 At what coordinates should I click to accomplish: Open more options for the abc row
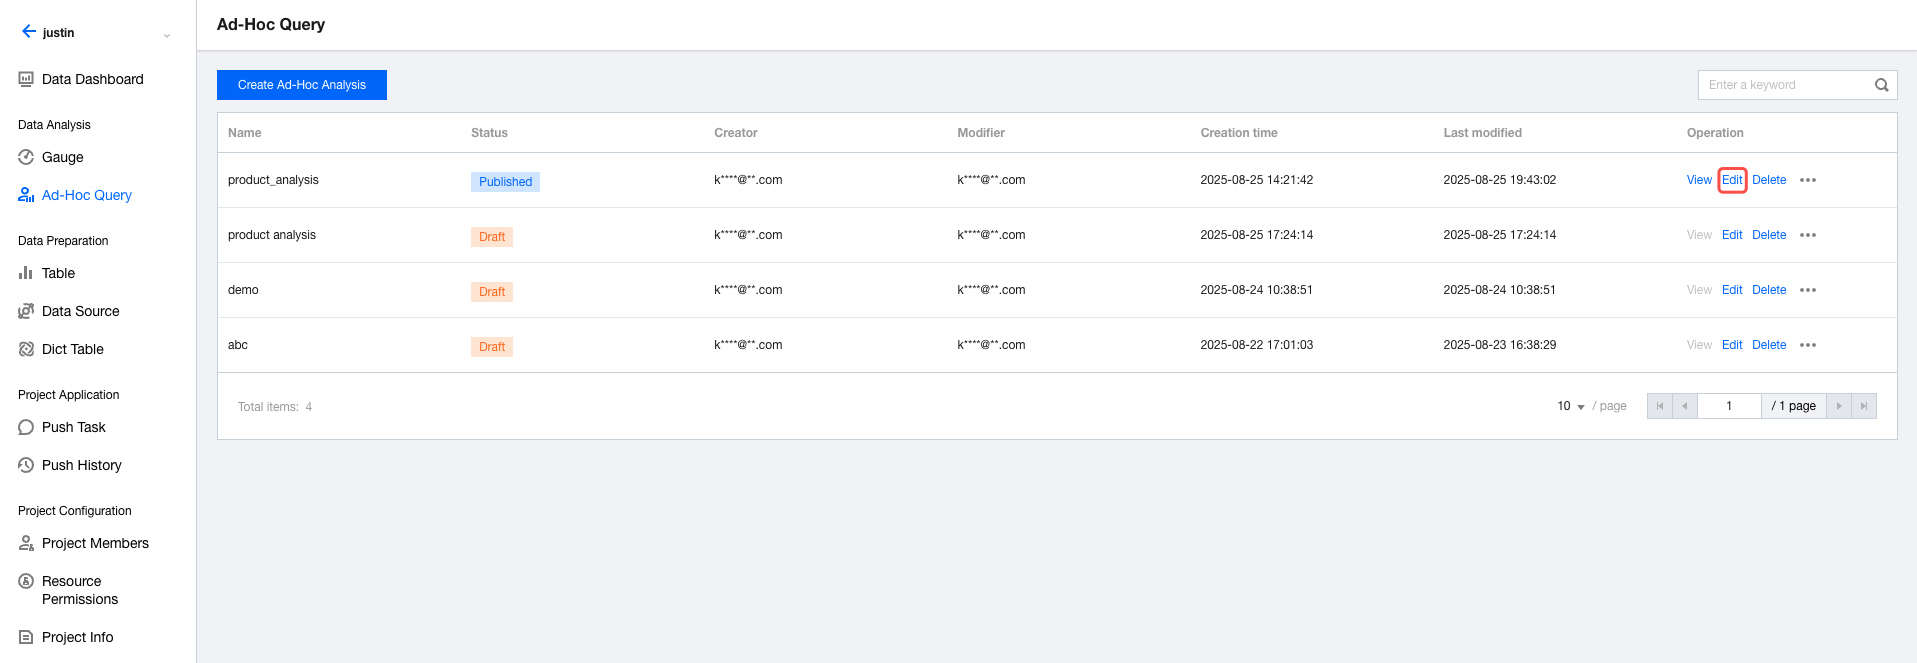pos(1808,345)
